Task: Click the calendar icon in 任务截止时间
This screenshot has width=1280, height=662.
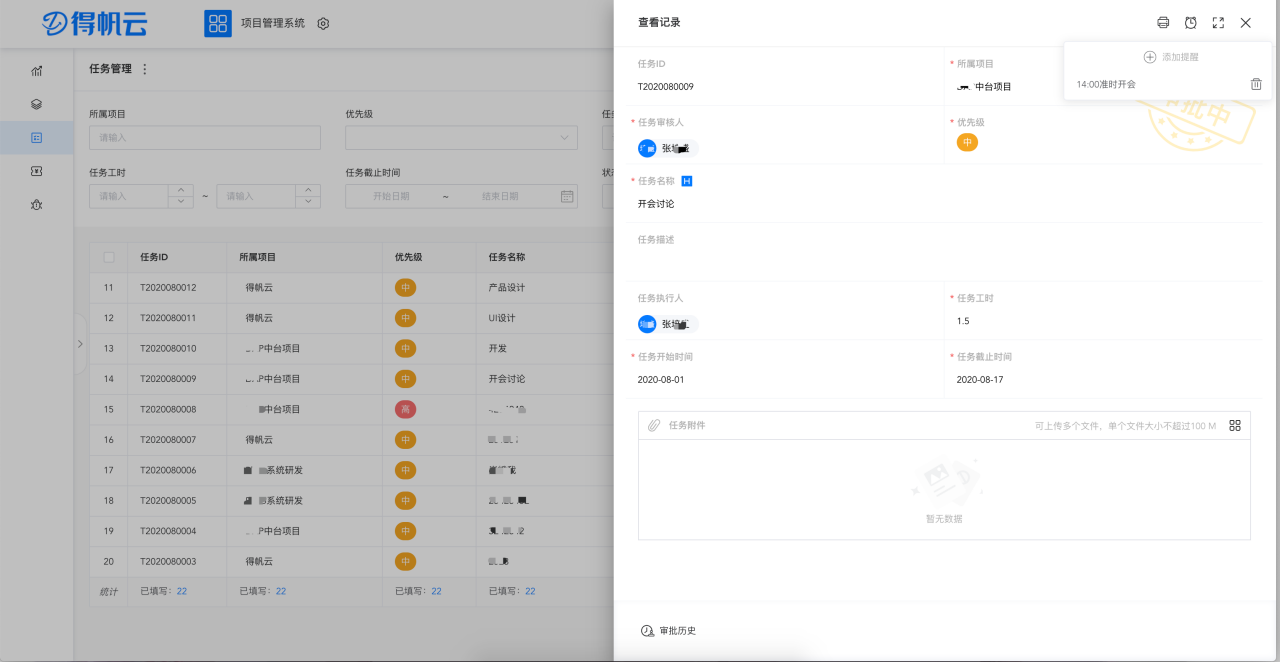Action: (x=566, y=196)
